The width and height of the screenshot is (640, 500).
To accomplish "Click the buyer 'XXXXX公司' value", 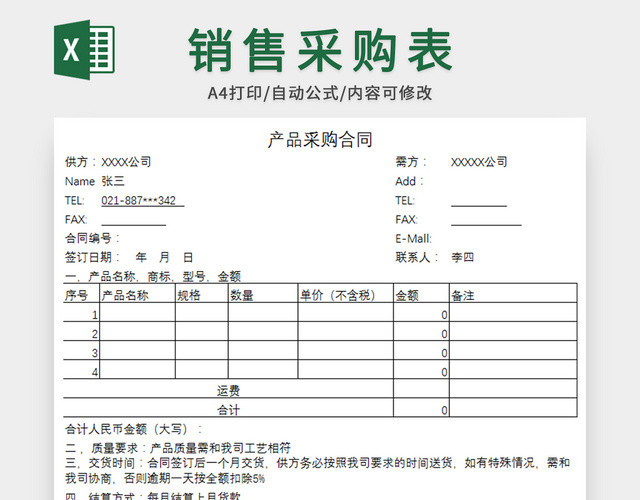I will coord(479,162).
